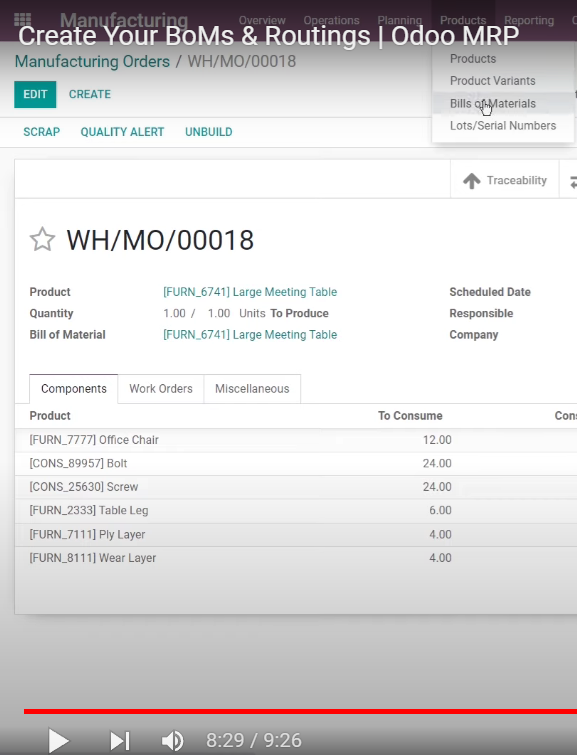This screenshot has width=577, height=755.
Task: Mute the video volume speaker icon
Action: coord(172,741)
